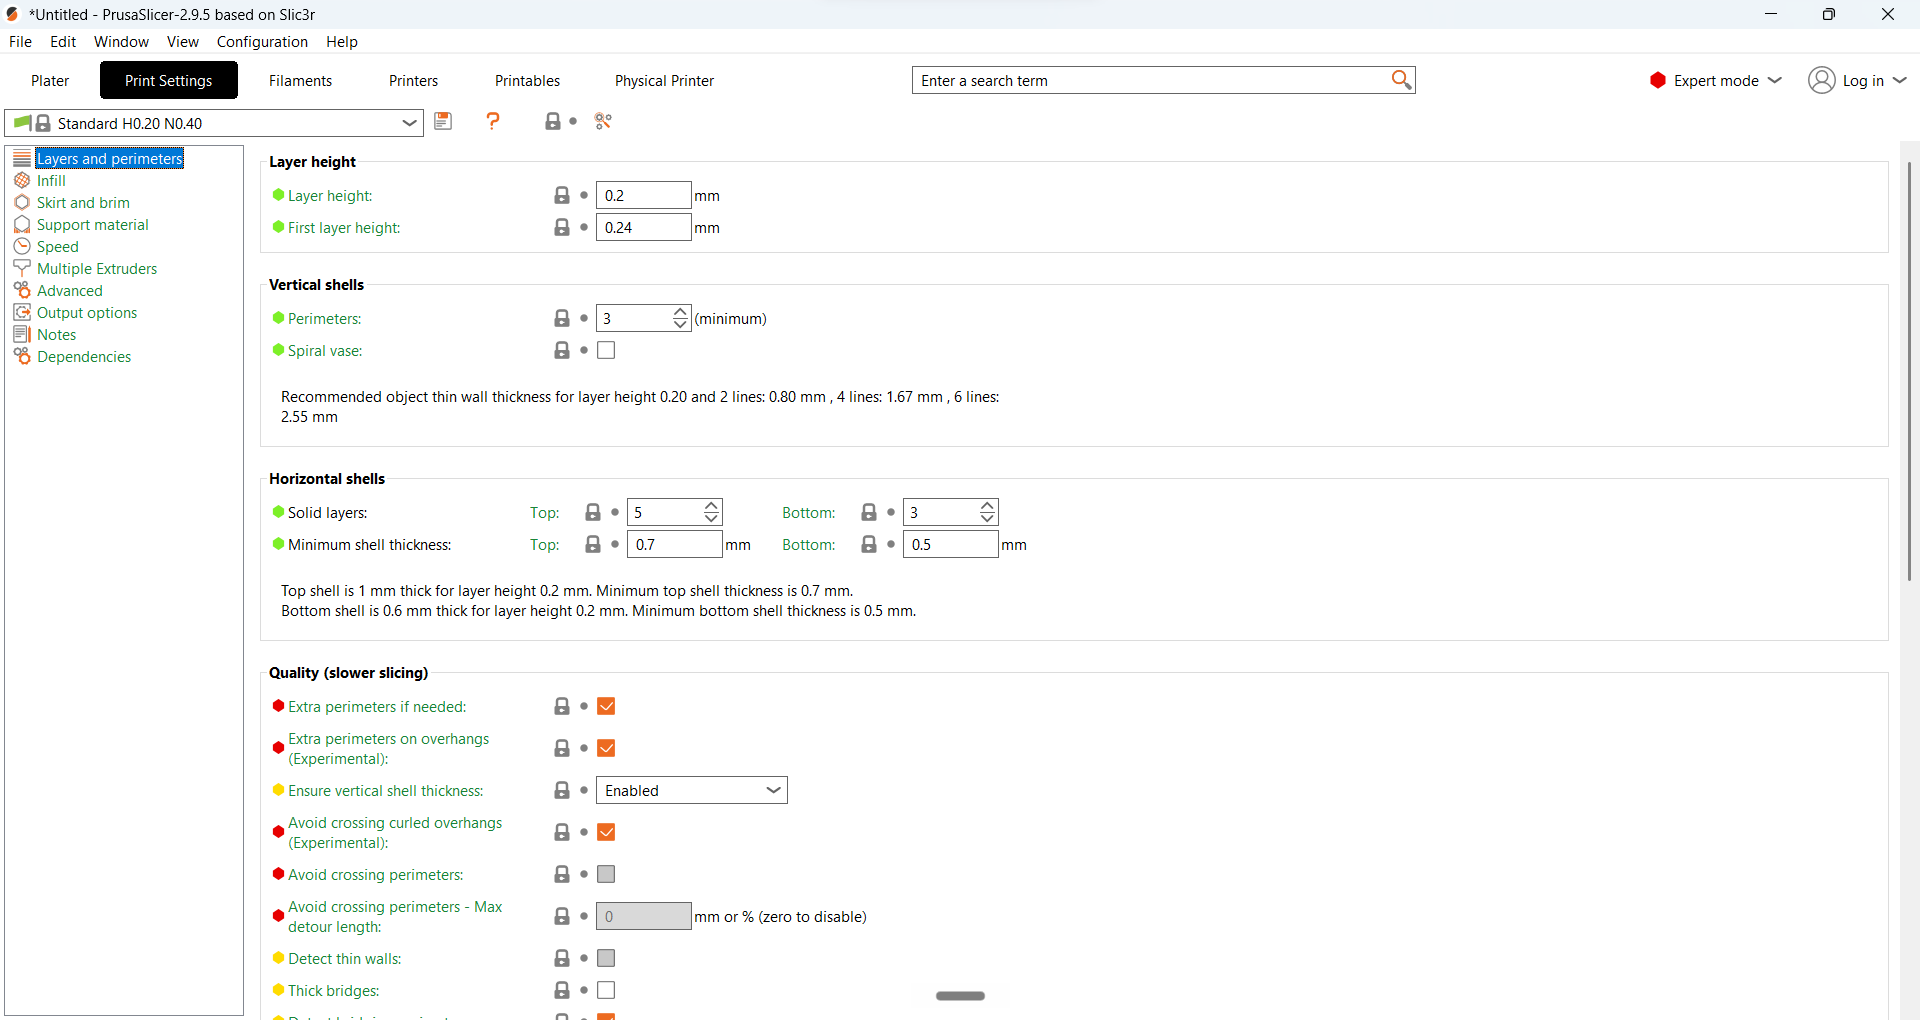Screen dimensions: 1920x1020
Task: Increase Top solid layers count
Action: tap(711, 506)
